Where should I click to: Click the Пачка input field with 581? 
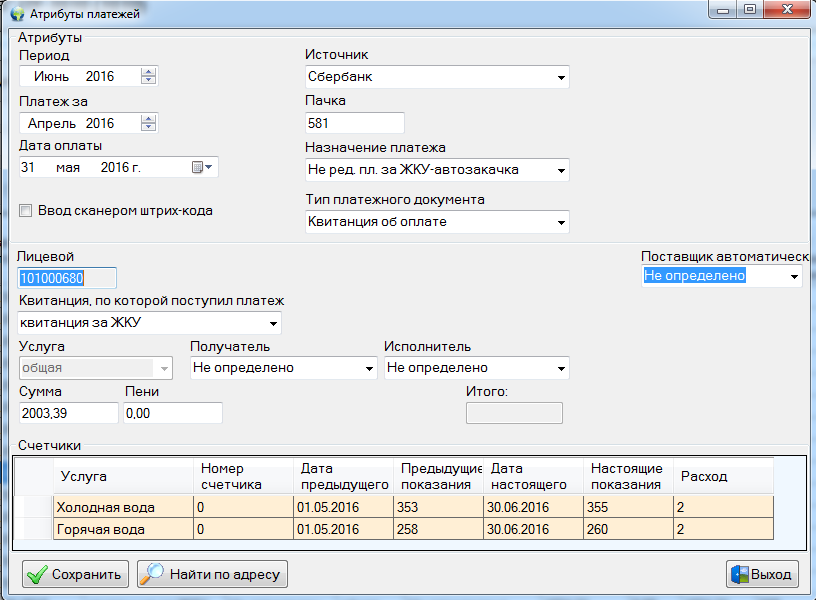pos(354,123)
